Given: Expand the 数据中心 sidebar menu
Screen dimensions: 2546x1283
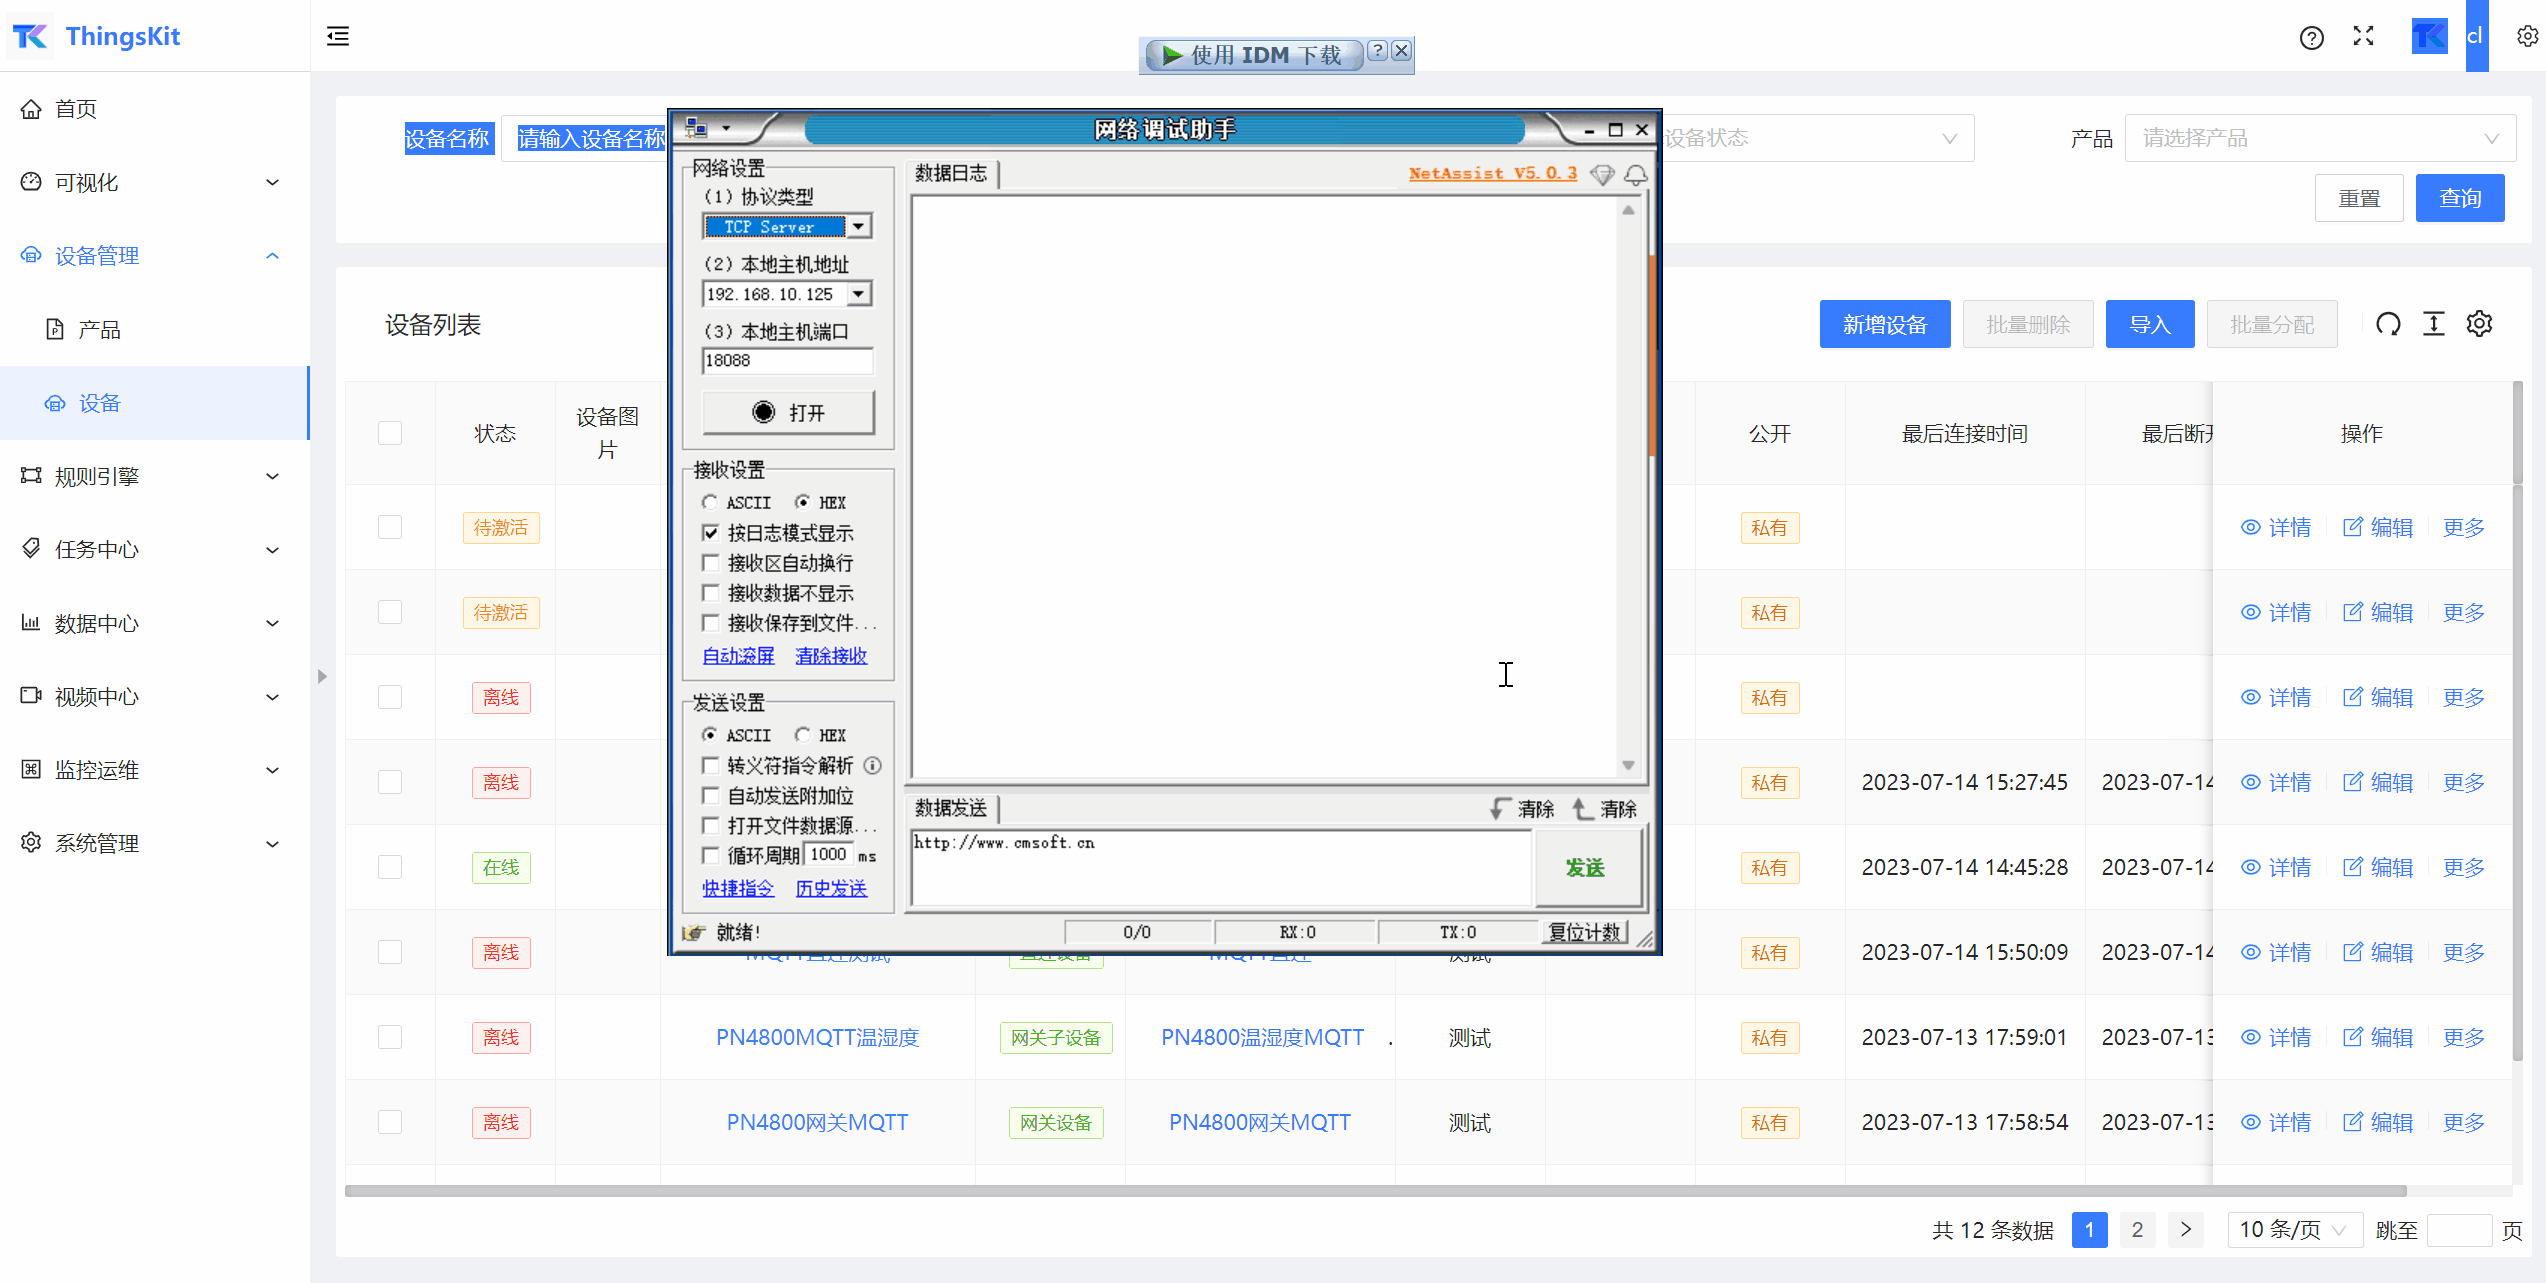Looking at the screenshot, I should pyautogui.click(x=155, y=623).
